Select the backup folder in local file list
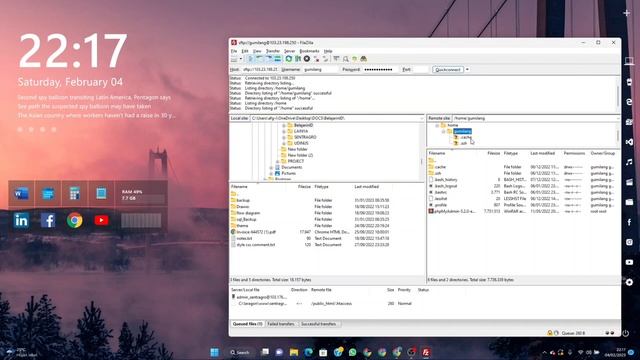 click(243, 200)
